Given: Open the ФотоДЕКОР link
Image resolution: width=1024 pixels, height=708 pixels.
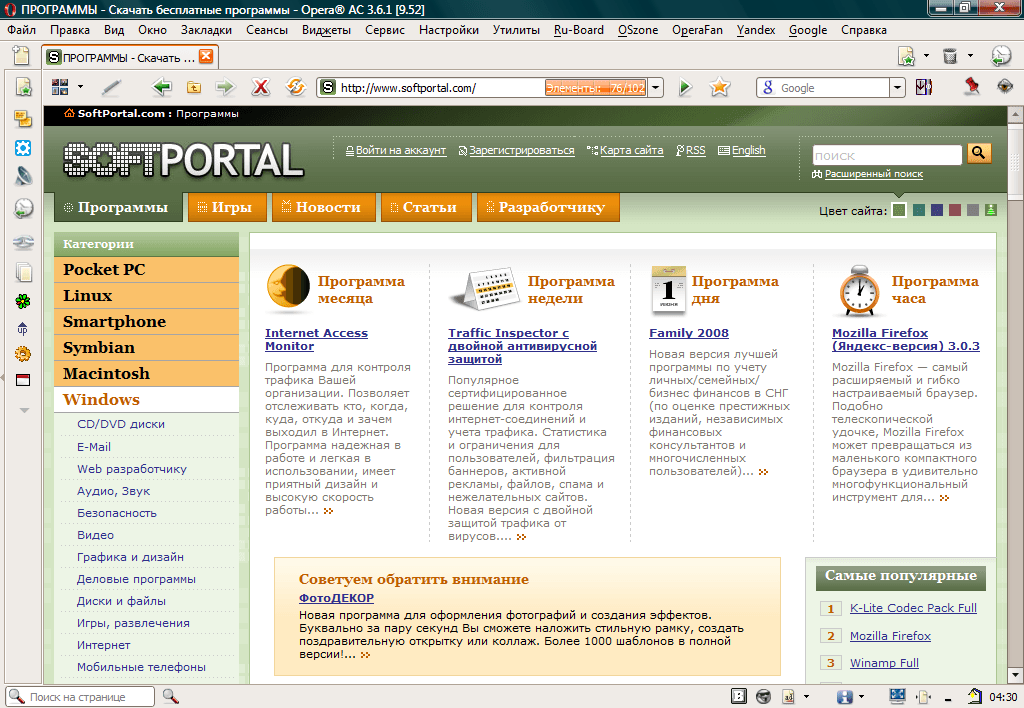Looking at the screenshot, I should [x=336, y=598].
